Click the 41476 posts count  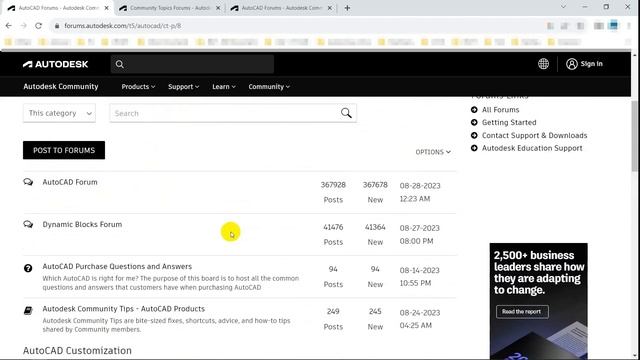(x=333, y=227)
